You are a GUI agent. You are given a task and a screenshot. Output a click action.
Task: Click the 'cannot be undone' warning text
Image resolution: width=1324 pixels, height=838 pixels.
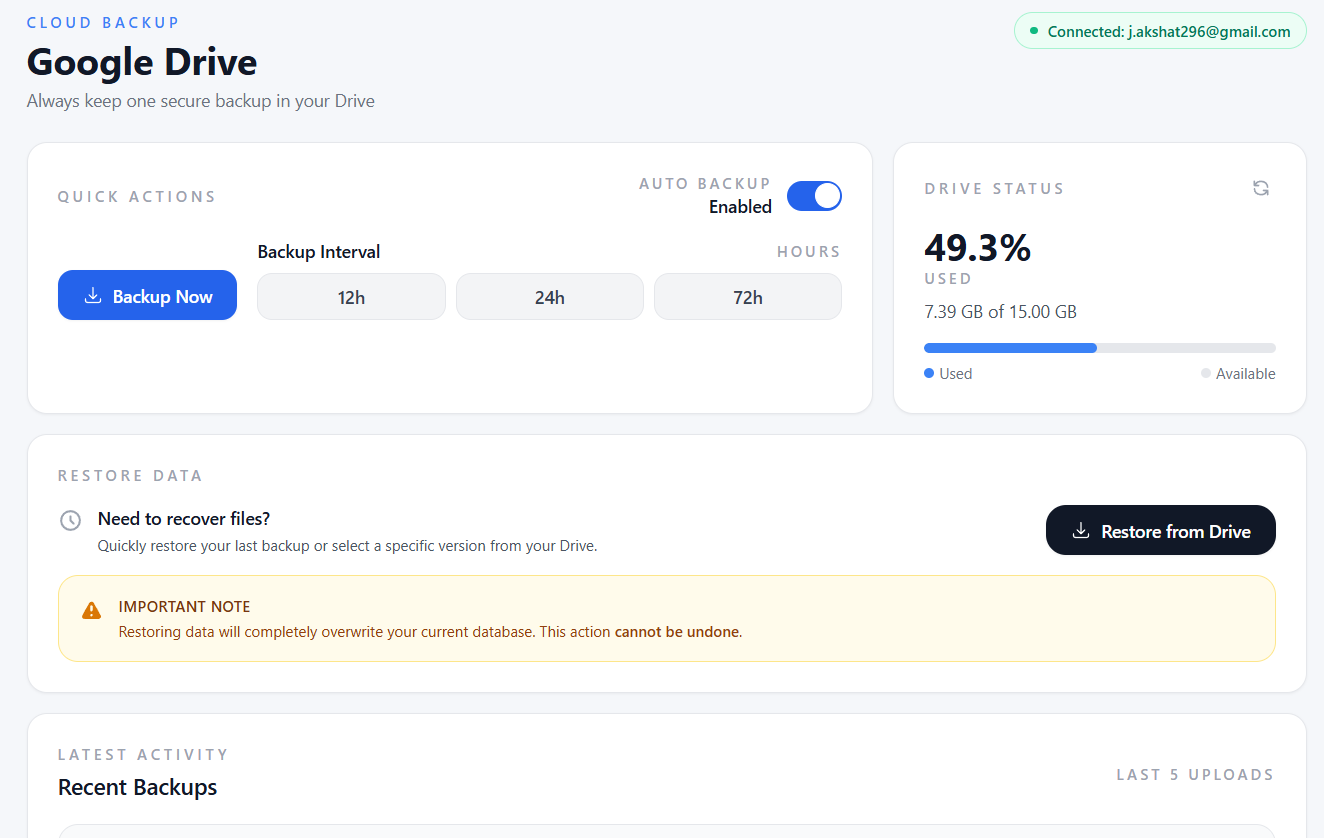[x=677, y=632]
